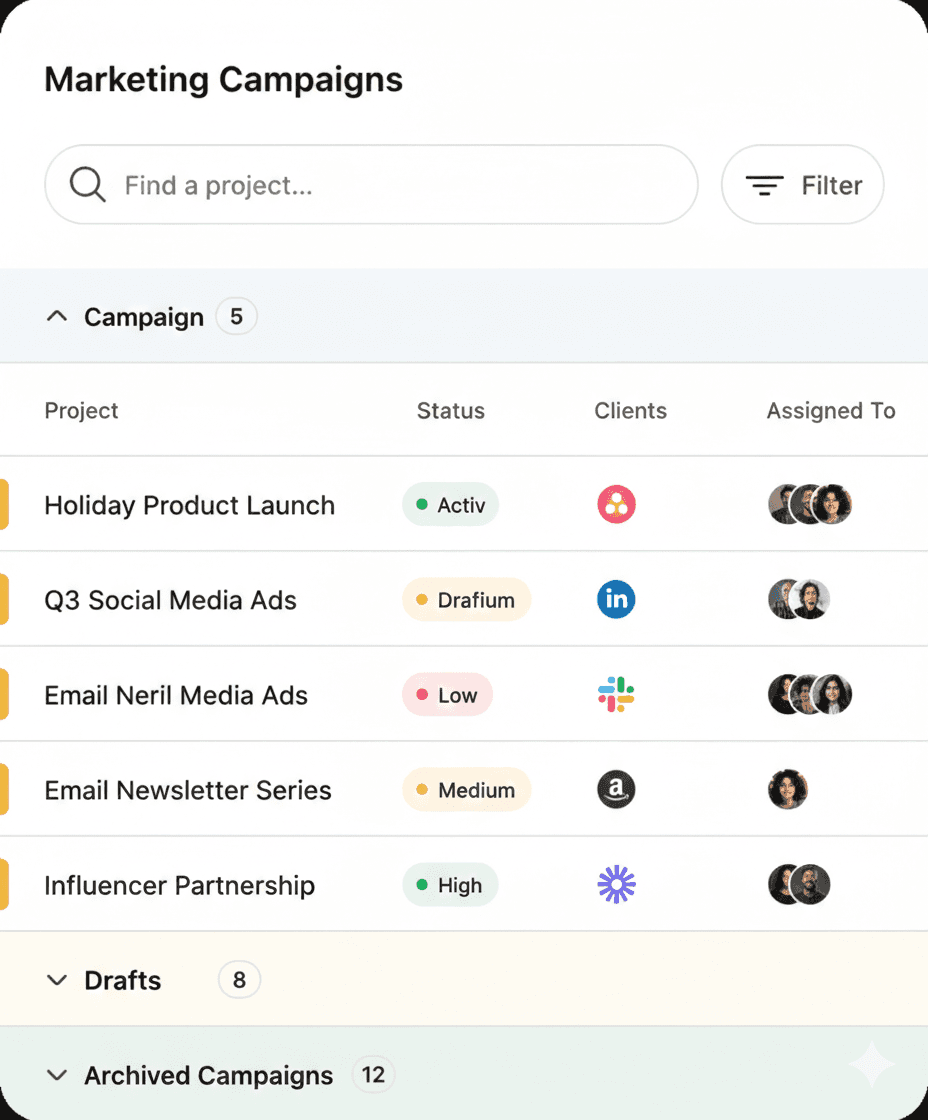Select the Assigned To column header
The width and height of the screenshot is (928, 1120).
(831, 410)
